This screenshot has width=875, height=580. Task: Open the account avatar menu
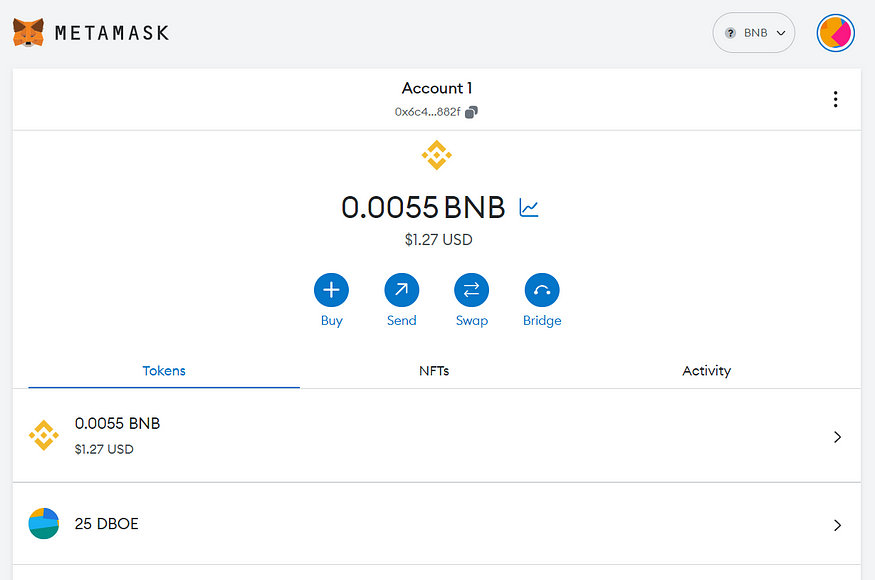coord(835,33)
